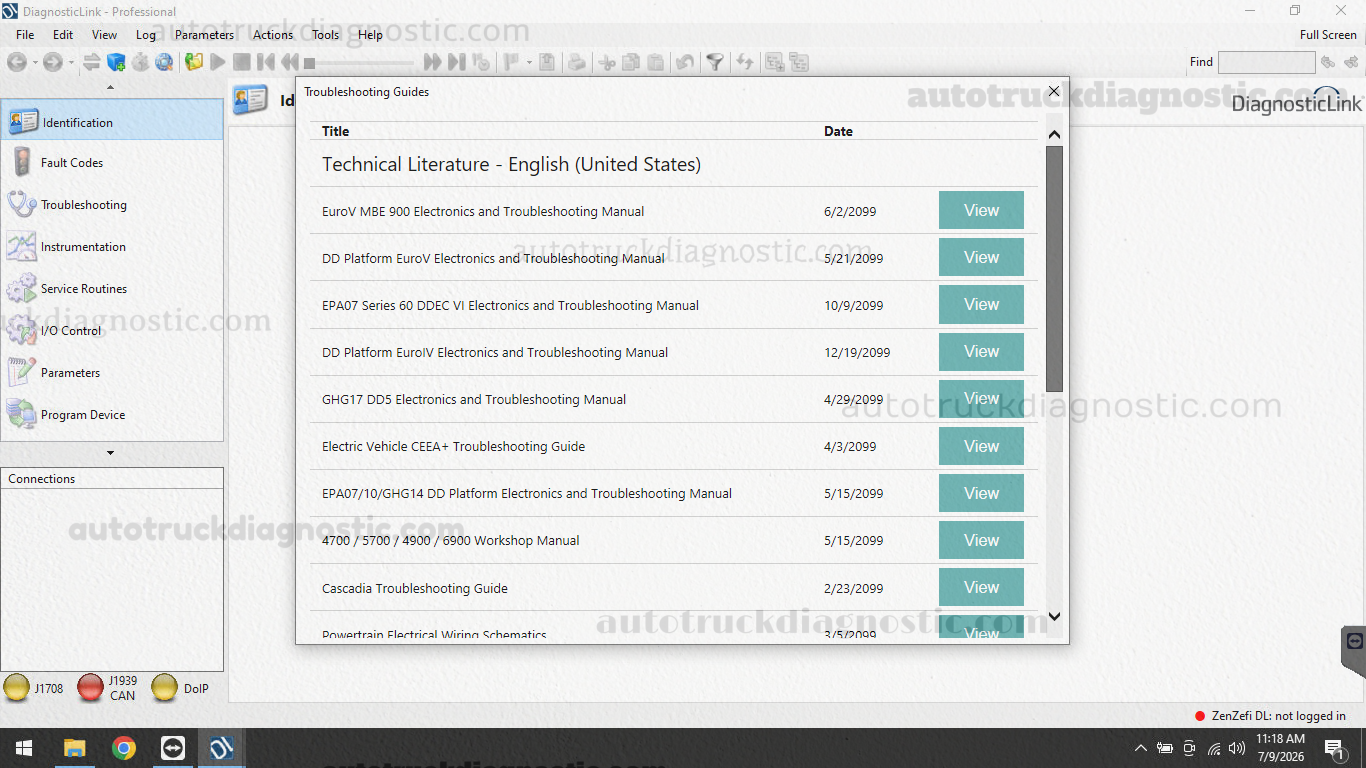
Task: Go to Service Routines
Action: [112, 288]
